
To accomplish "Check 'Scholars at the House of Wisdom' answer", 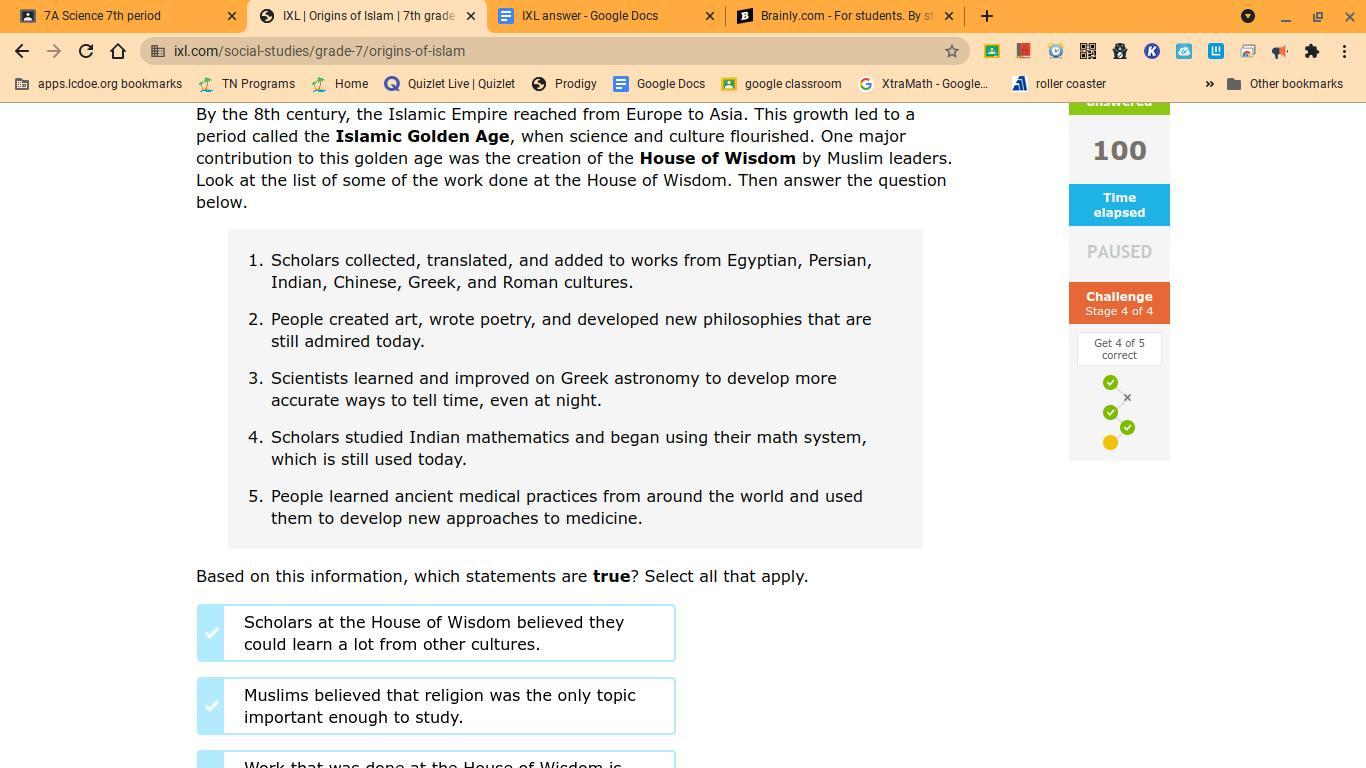I will click(436, 633).
